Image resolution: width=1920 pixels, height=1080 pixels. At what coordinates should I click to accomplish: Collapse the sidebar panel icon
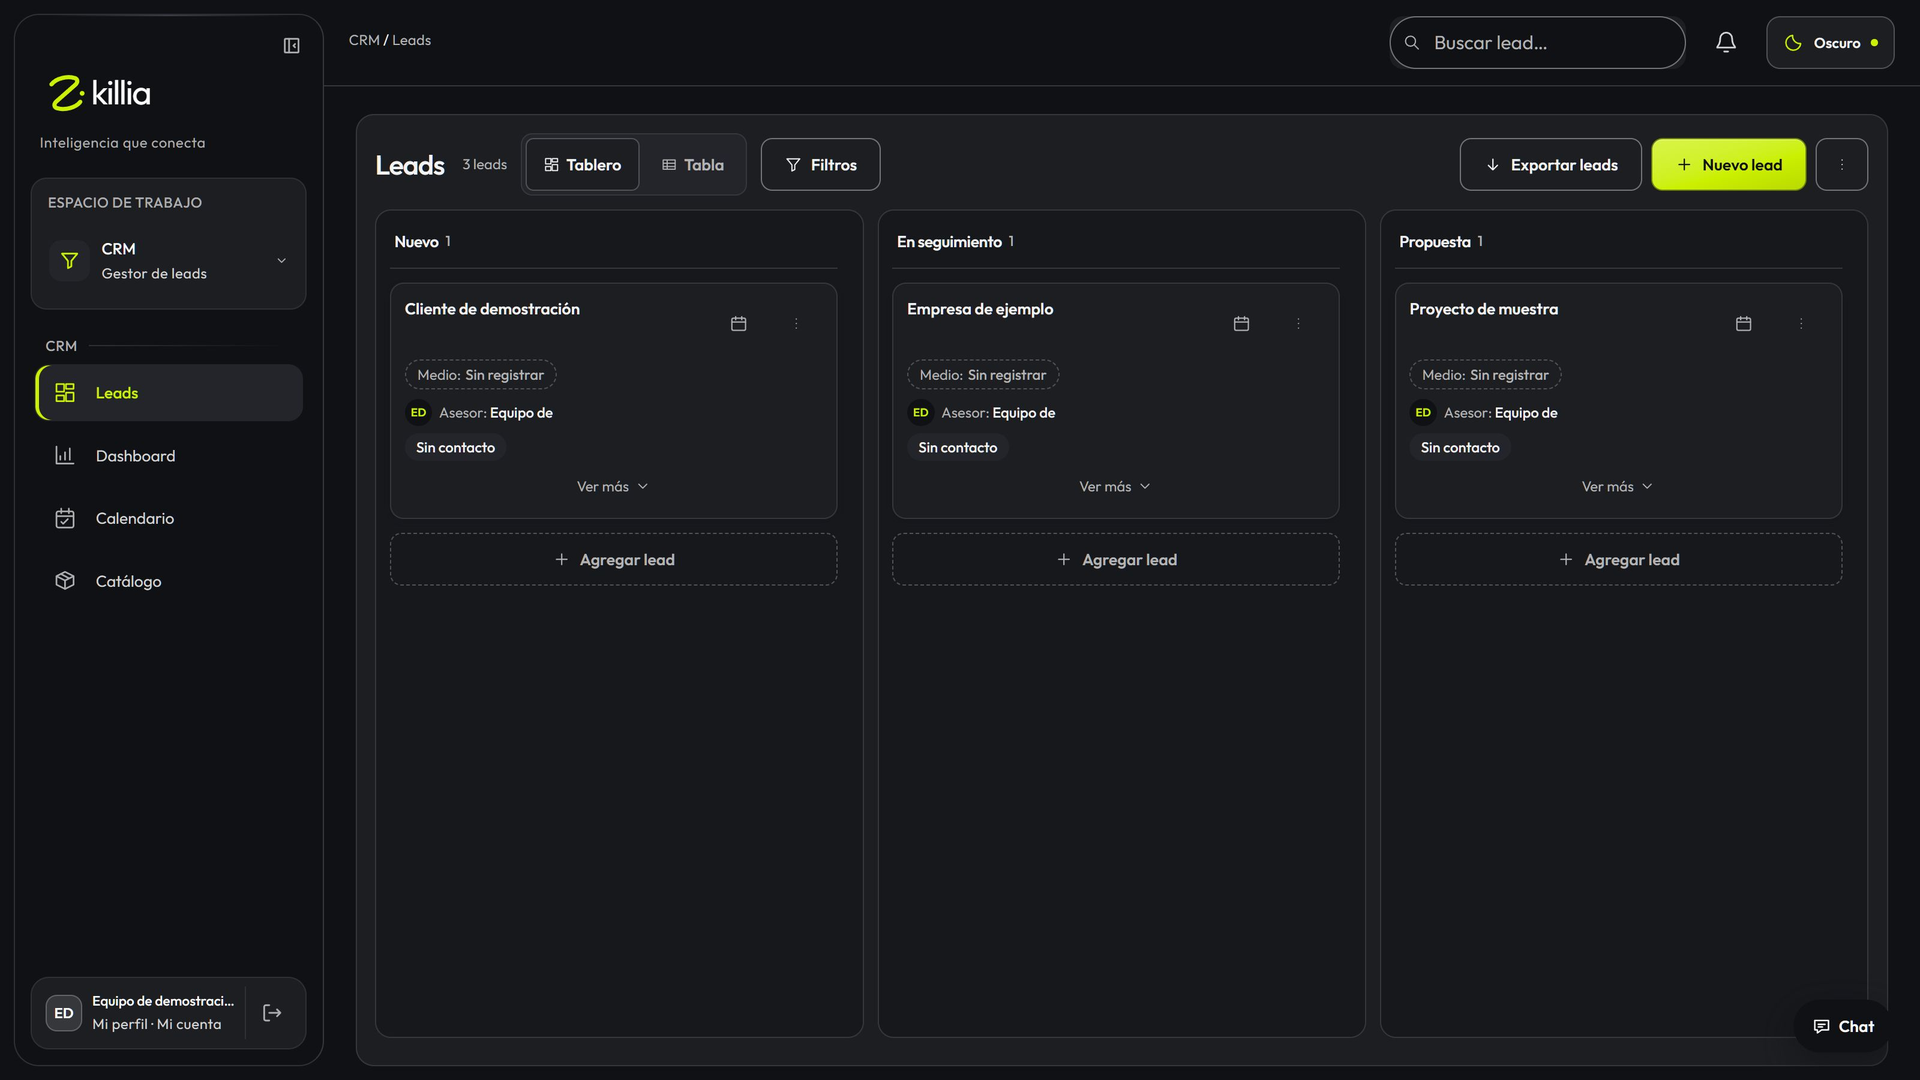pos(291,46)
